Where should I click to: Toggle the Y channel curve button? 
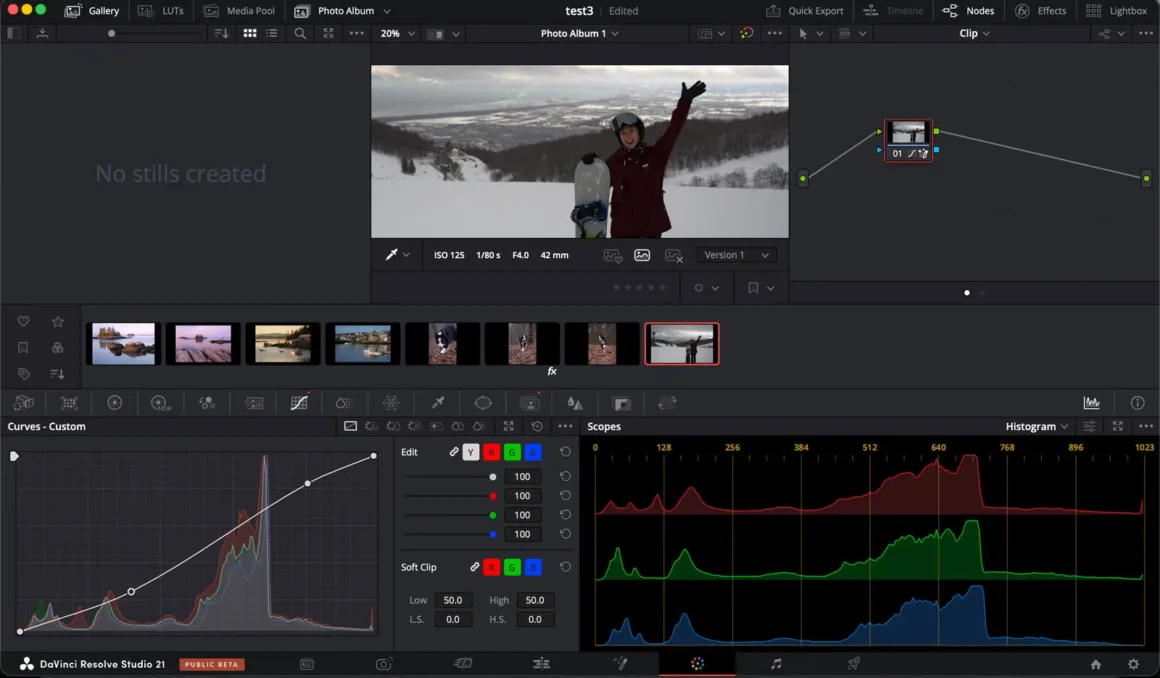tap(471, 452)
